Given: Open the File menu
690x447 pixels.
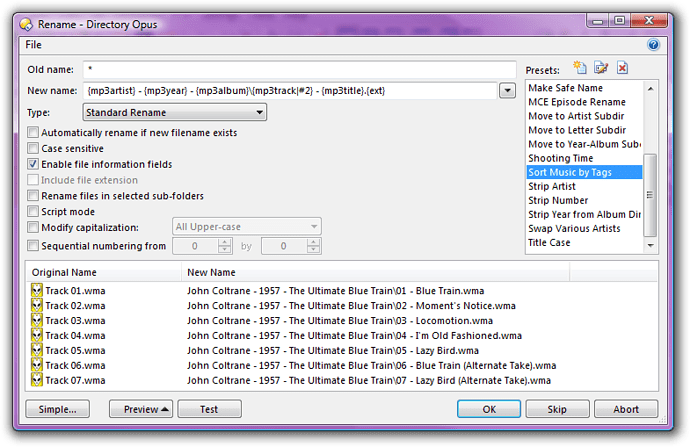Looking at the screenshot, I should coord(33,45).
